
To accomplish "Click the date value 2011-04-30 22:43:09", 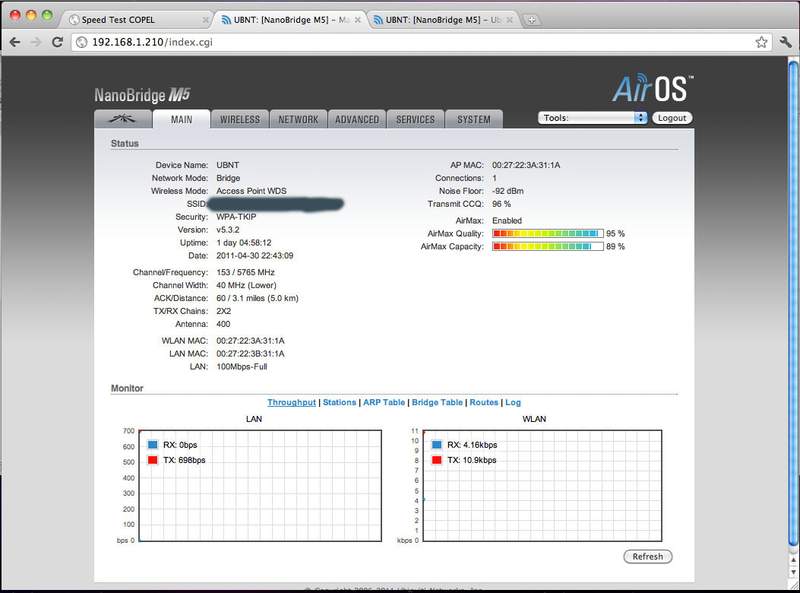I will pyautogui.click(x=255, y=256).
